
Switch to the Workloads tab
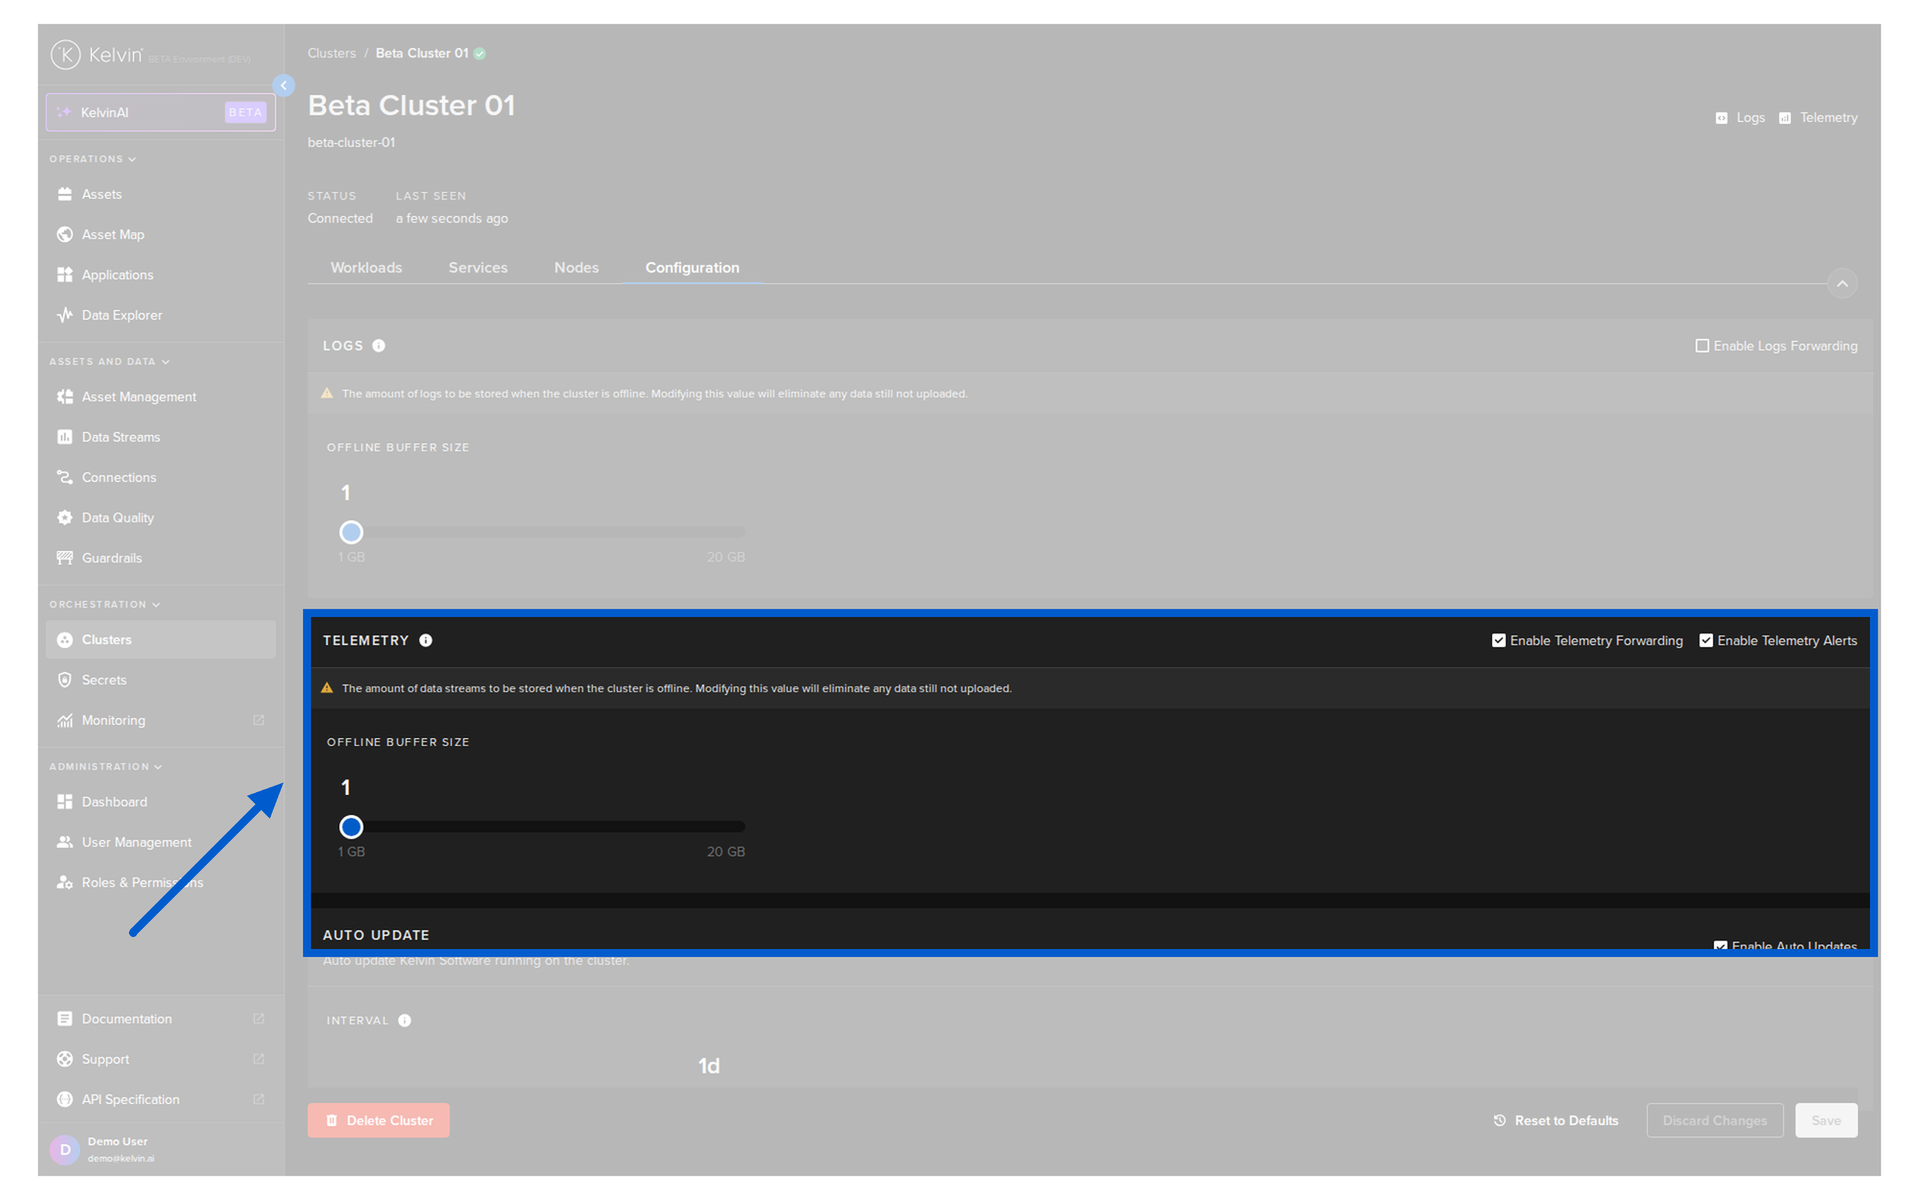[x=366, y=268]
